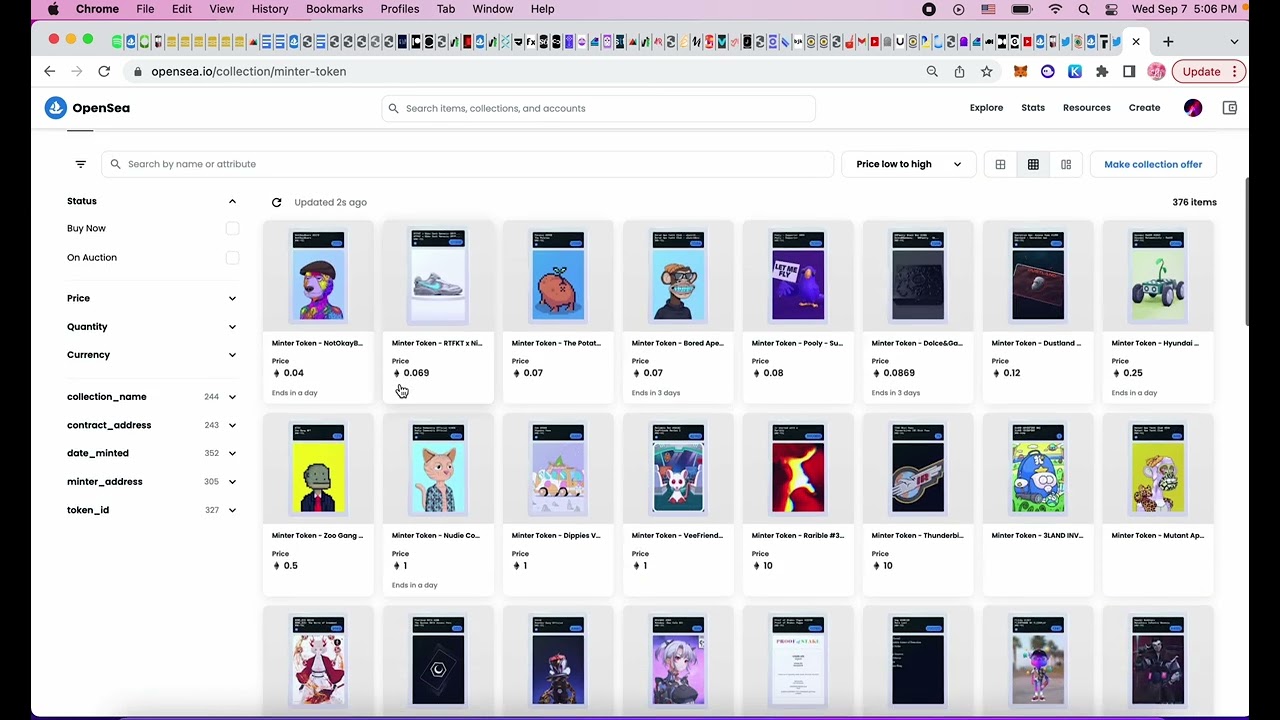The width and height of the screenshot is (1280, 720).
Task: Click the address bar URL
Action: coord(248,71)
